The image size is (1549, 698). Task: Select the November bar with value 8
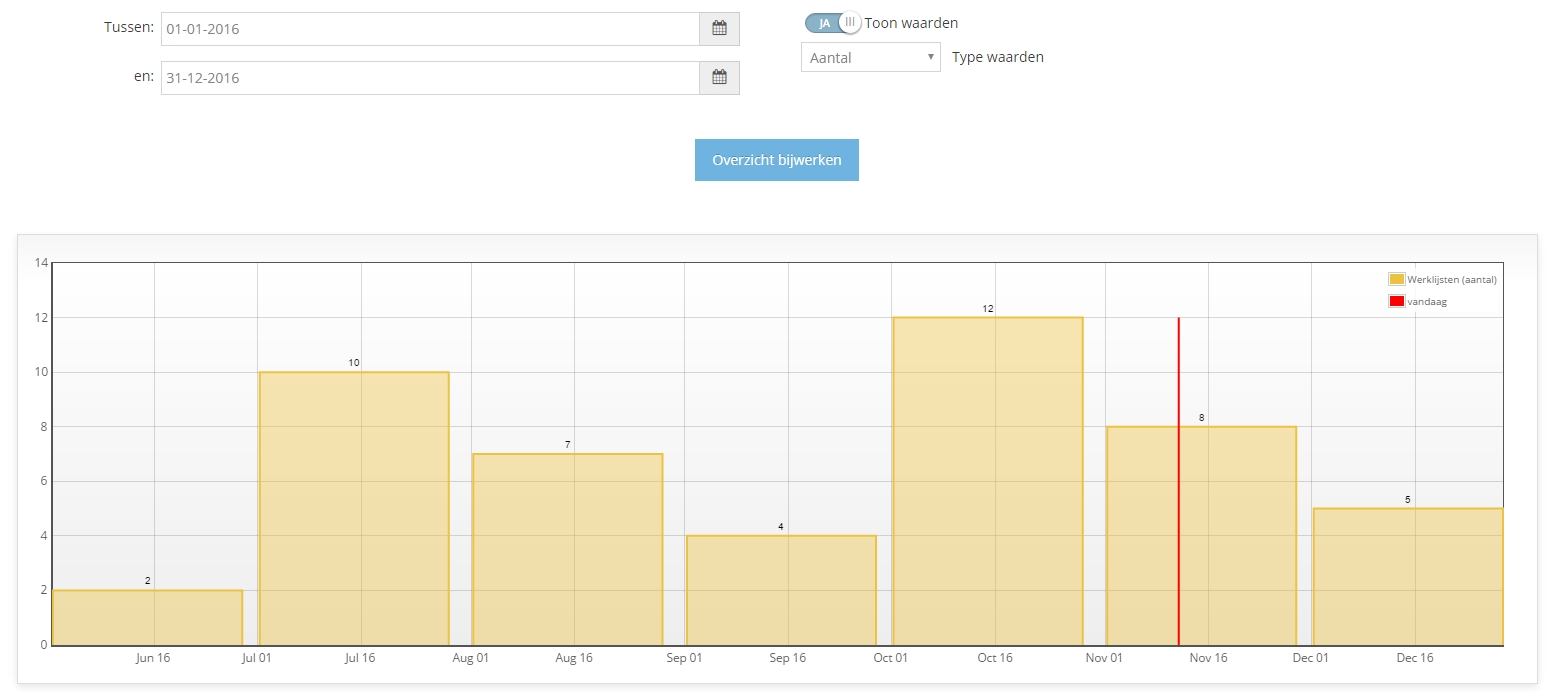tap(1240, 535)
